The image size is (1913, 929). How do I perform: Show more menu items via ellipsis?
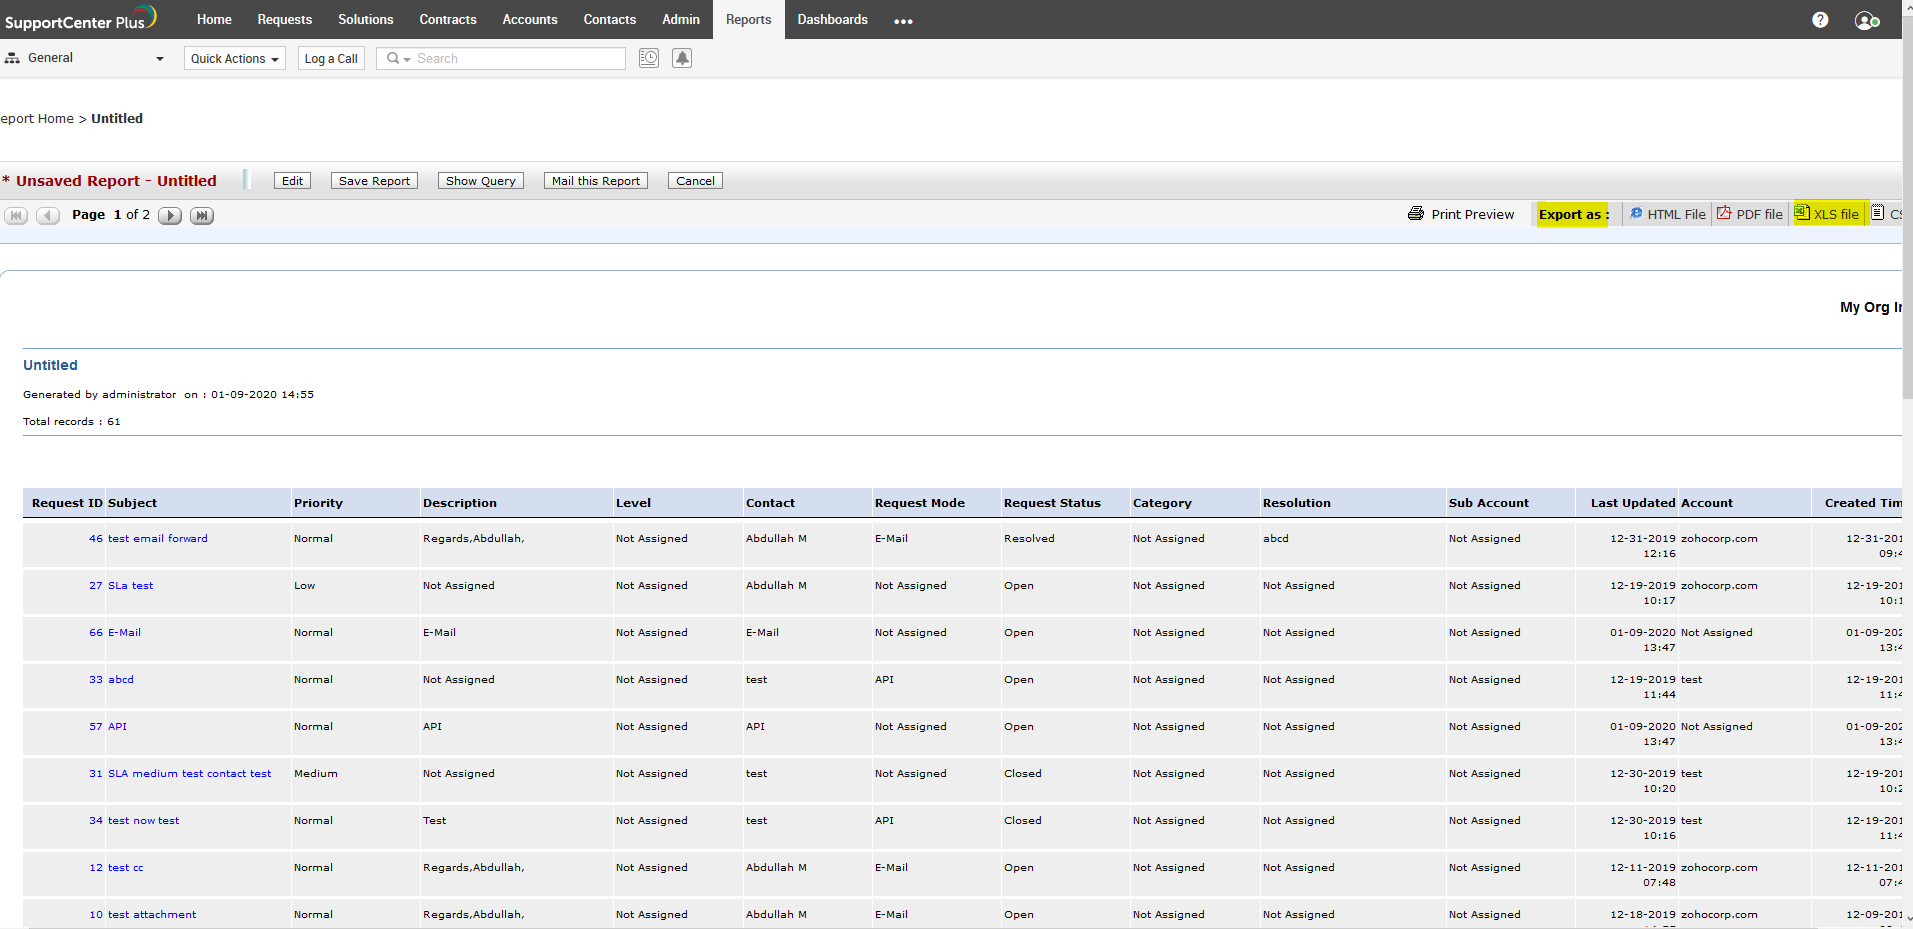[903, 21]
